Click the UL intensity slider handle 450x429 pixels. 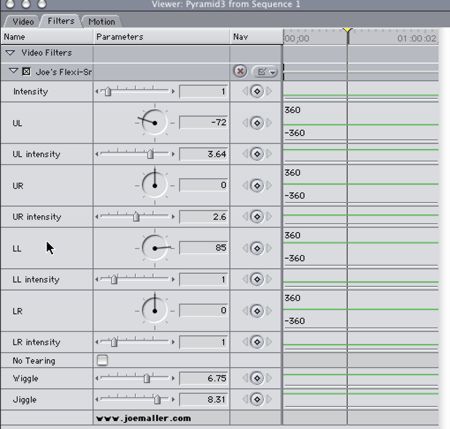[x=150, y=154]
